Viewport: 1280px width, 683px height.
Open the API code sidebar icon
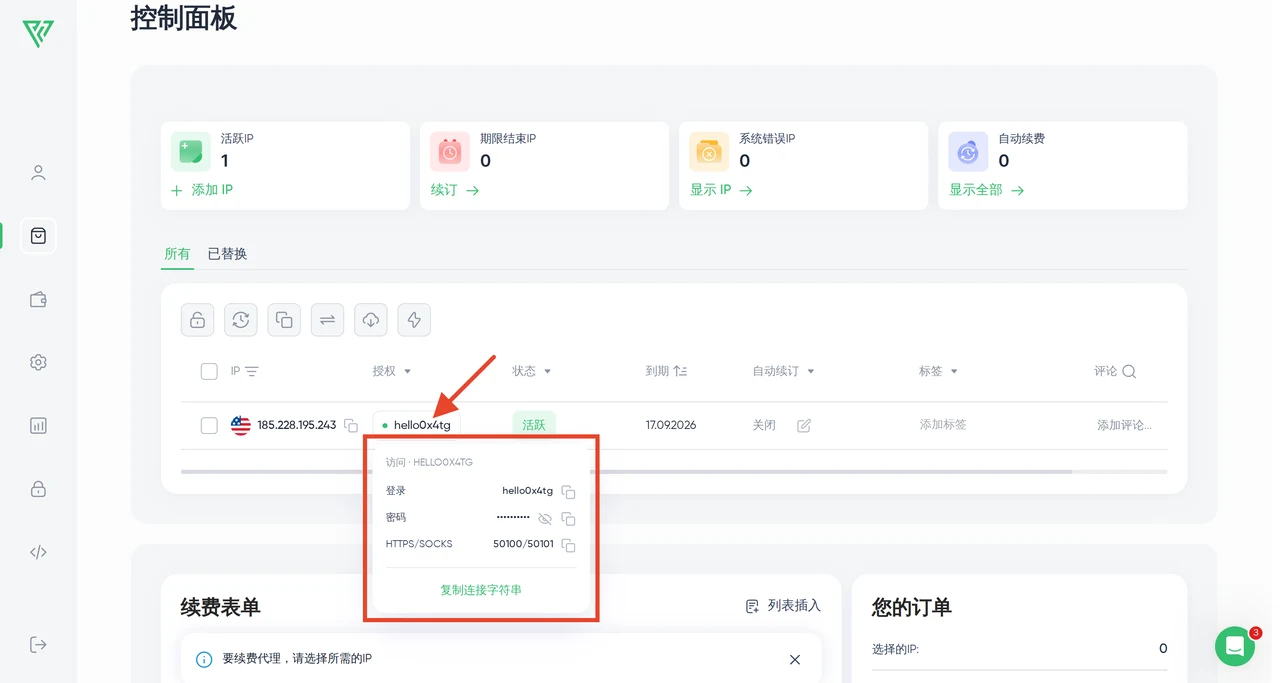pyautogui.click(x=38, y=552)
